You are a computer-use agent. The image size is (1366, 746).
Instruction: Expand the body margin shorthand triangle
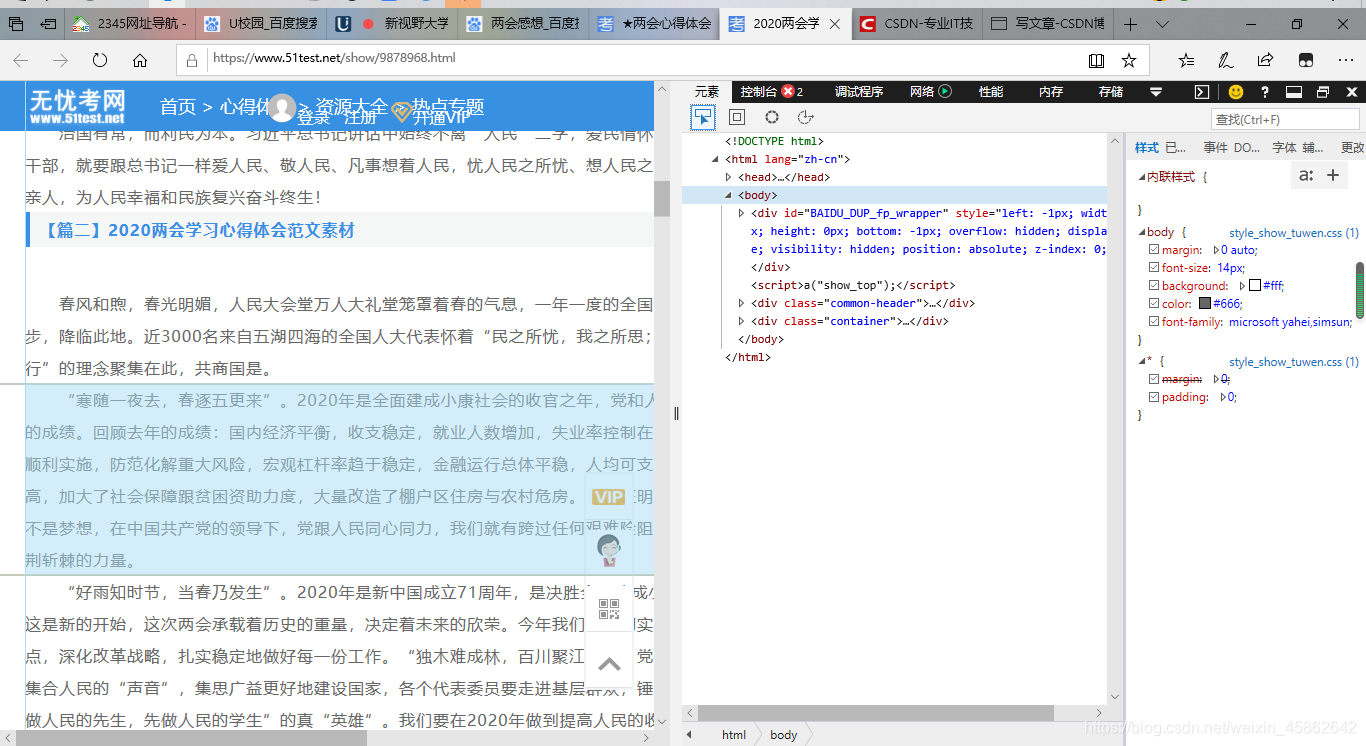1216,250
